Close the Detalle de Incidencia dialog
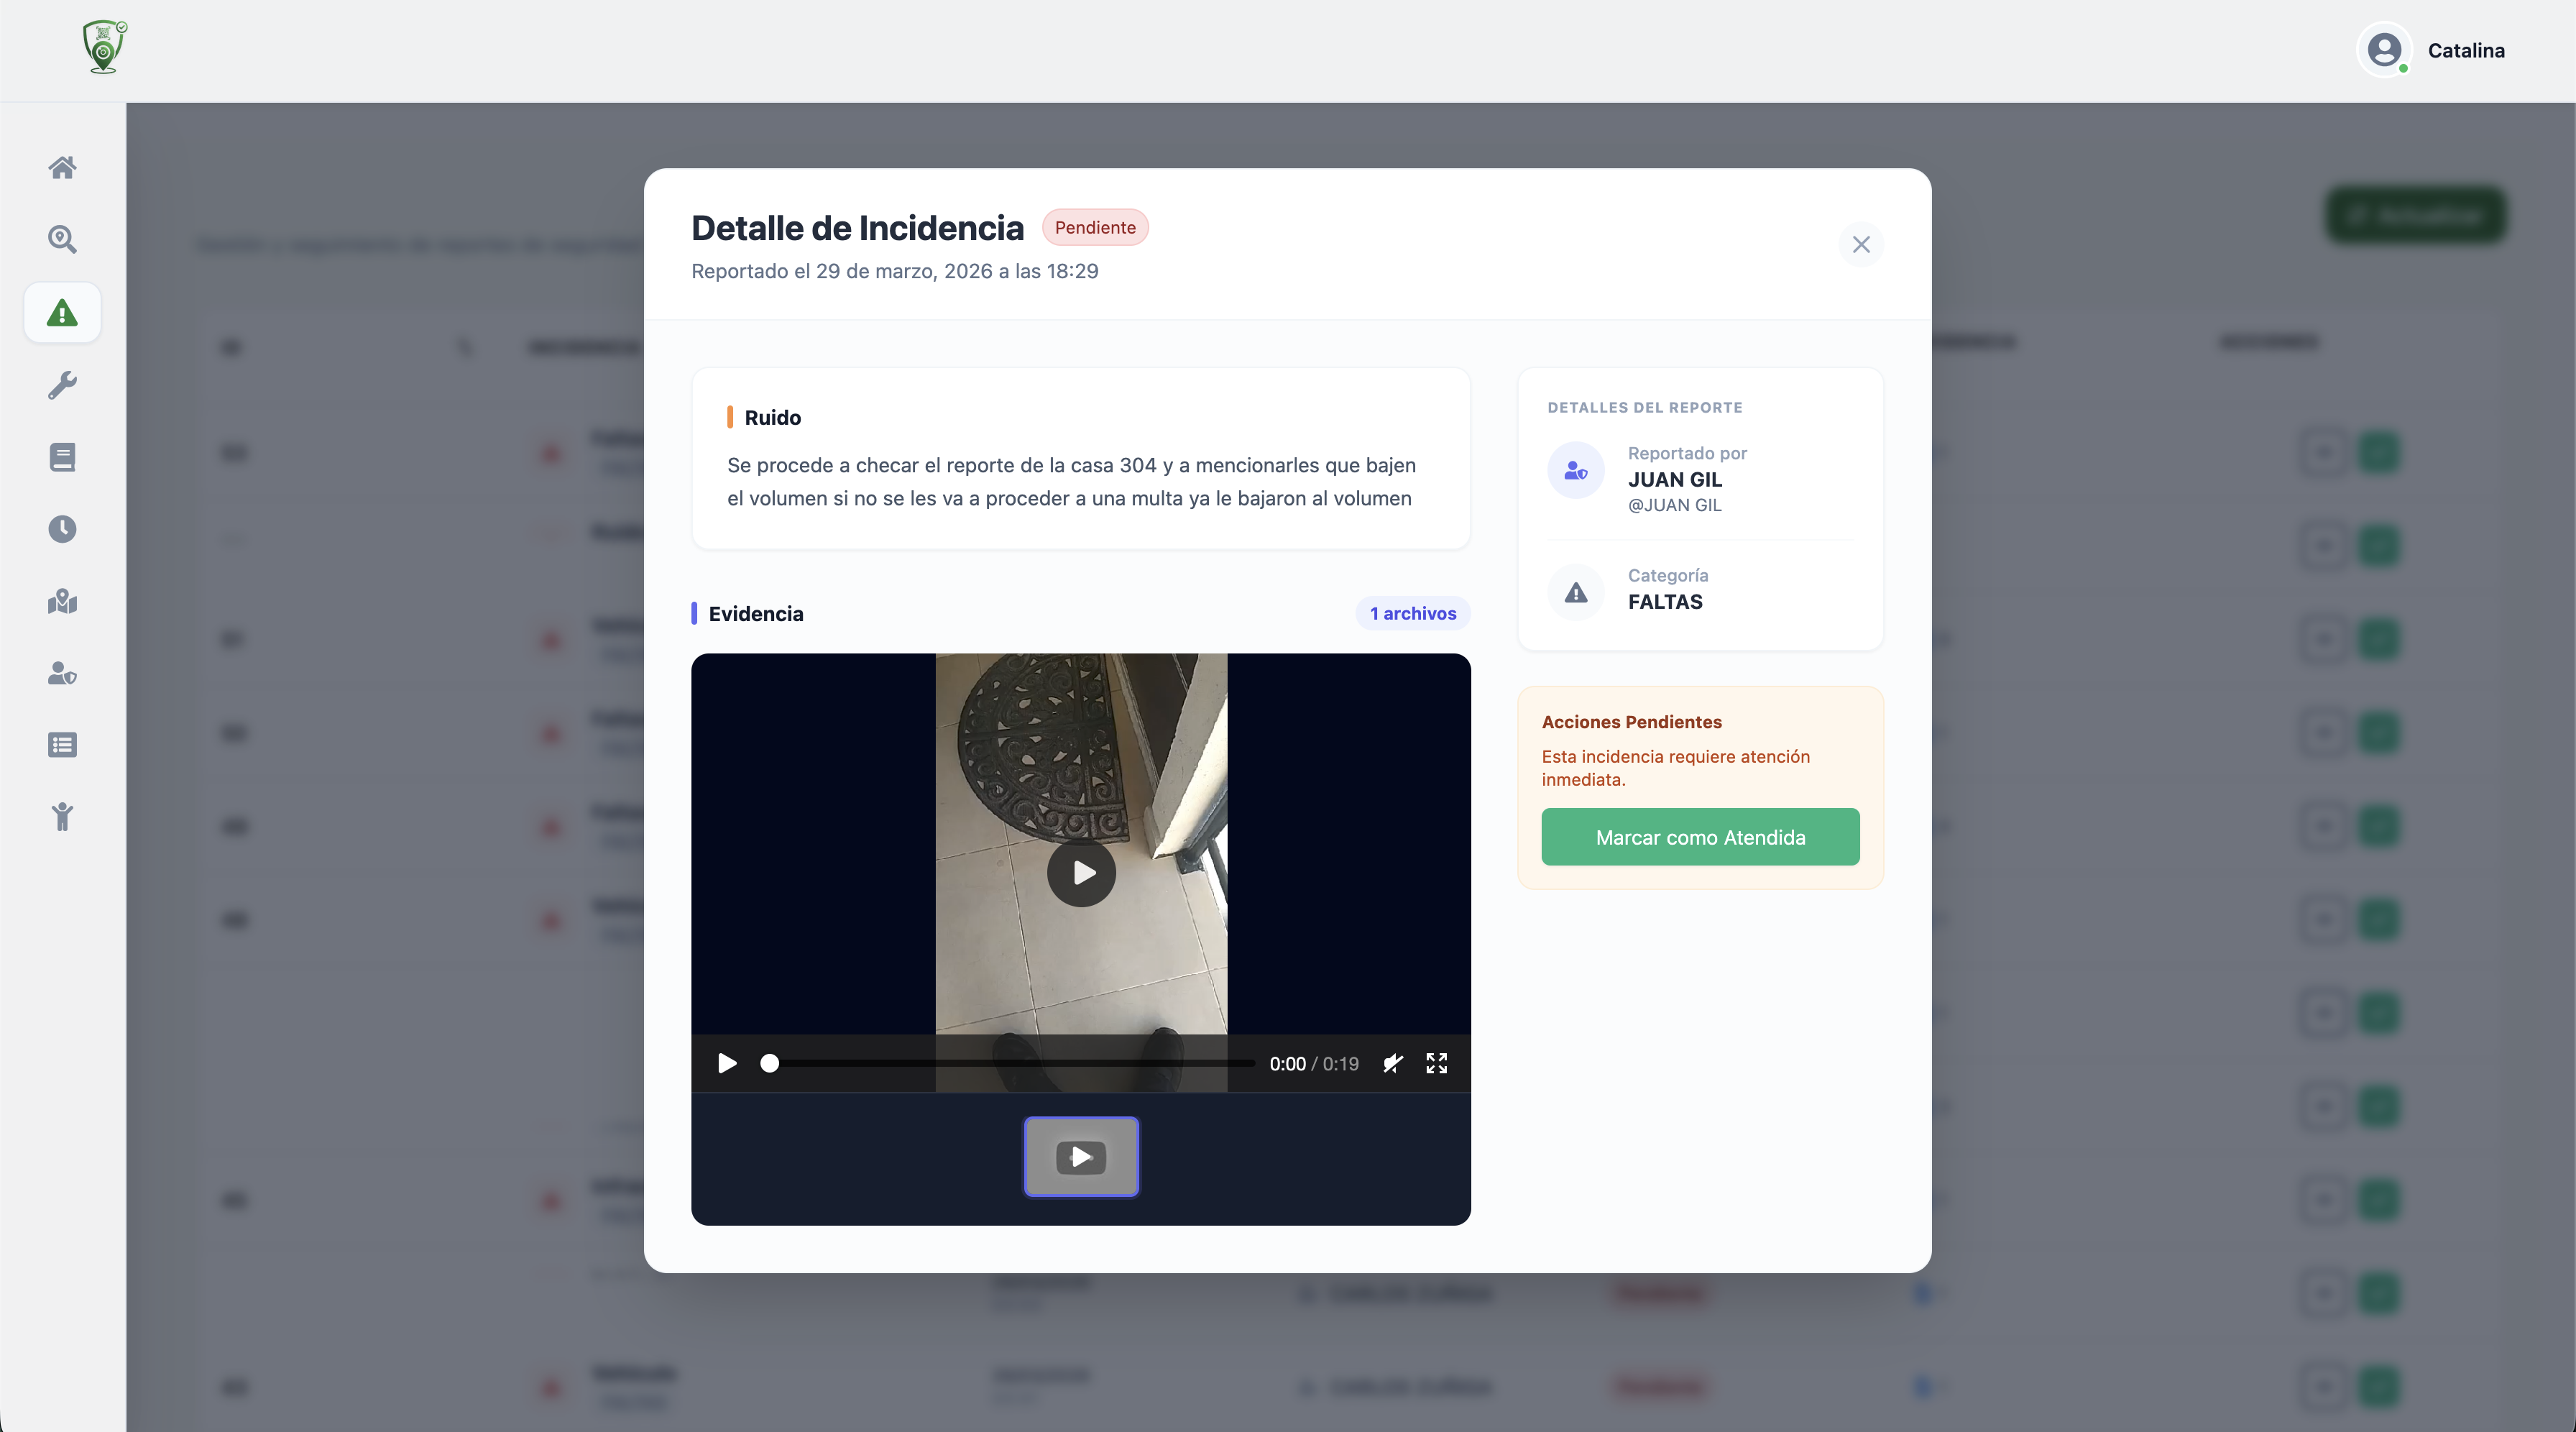The width and height of the screenshot is (2576, 1432). coord(1861,245)
